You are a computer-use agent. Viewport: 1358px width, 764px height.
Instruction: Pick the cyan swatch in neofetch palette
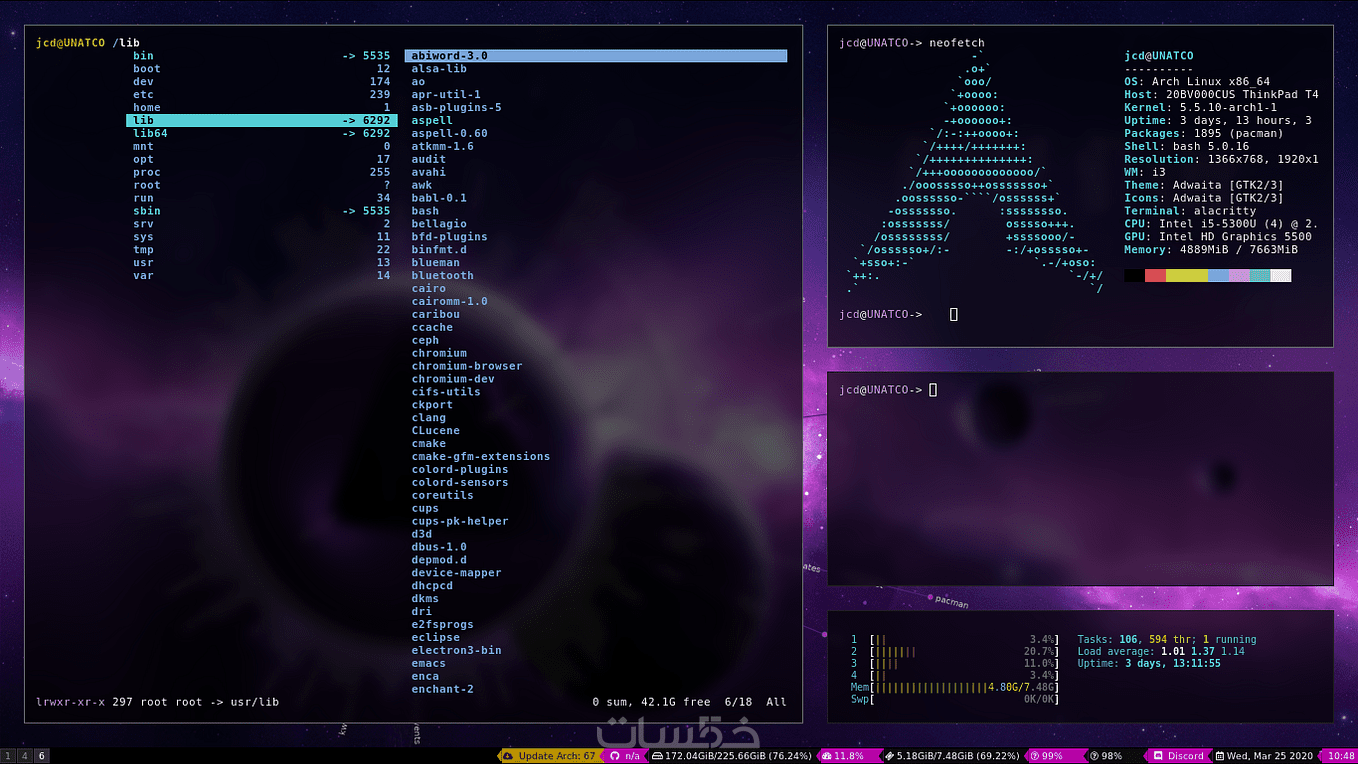1260,275
